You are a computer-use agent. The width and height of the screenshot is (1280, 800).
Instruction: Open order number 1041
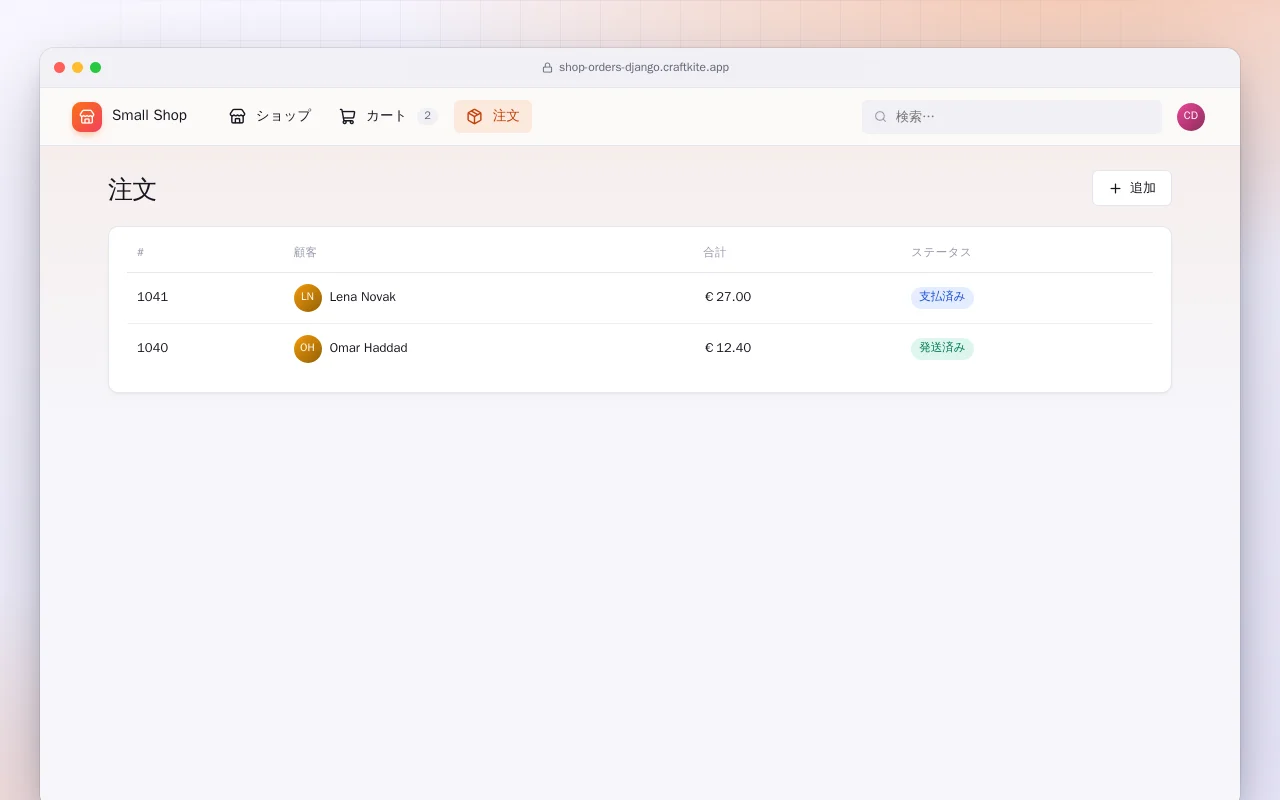(x=153, y=297)
